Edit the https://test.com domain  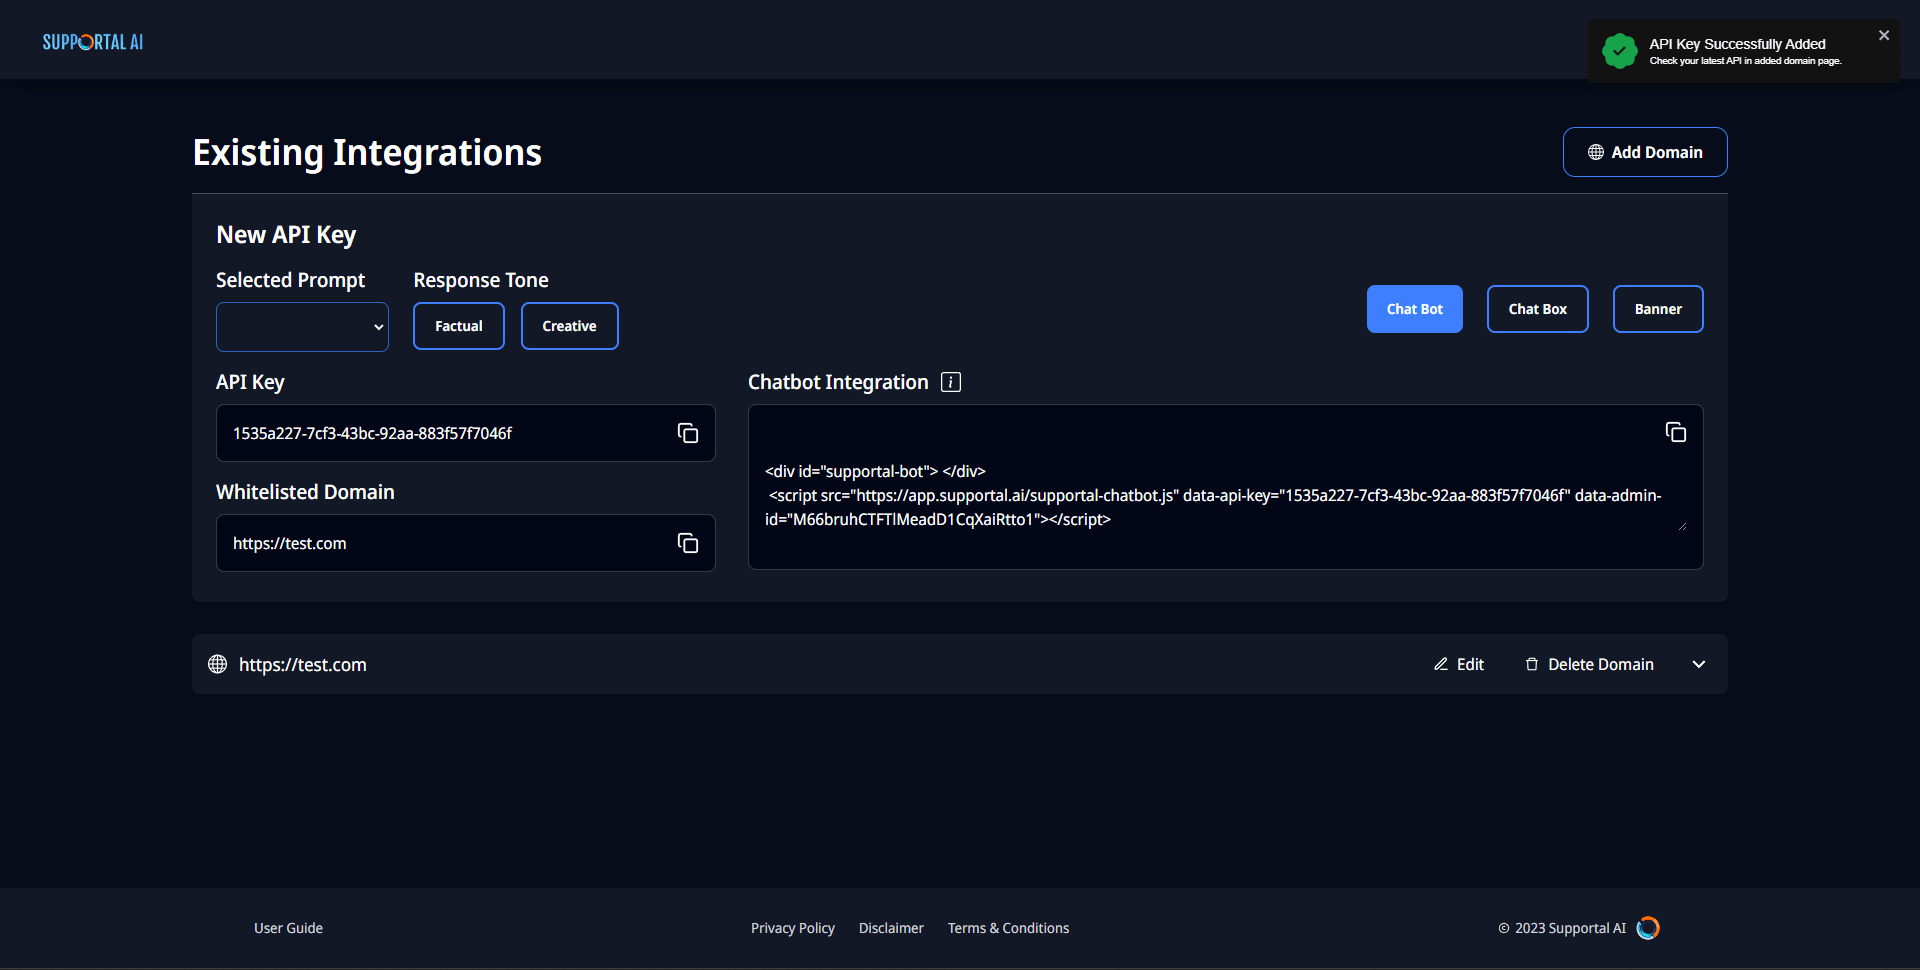click(1459, 664)
